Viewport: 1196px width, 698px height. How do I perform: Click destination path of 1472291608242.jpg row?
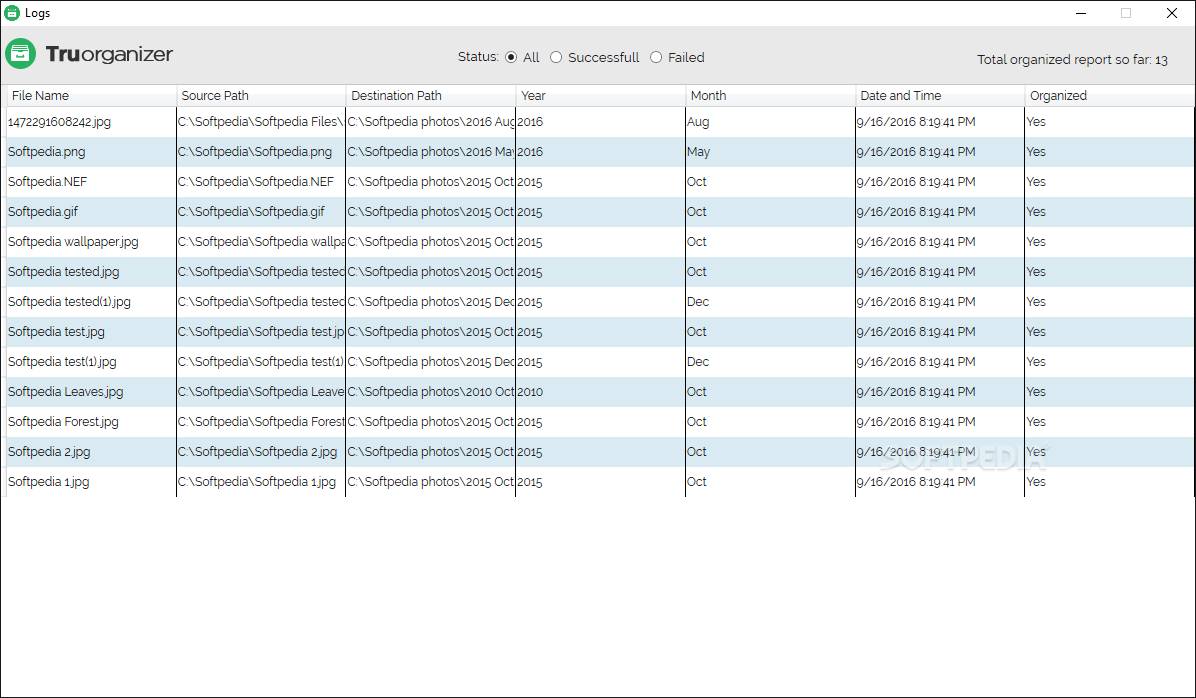431,122
